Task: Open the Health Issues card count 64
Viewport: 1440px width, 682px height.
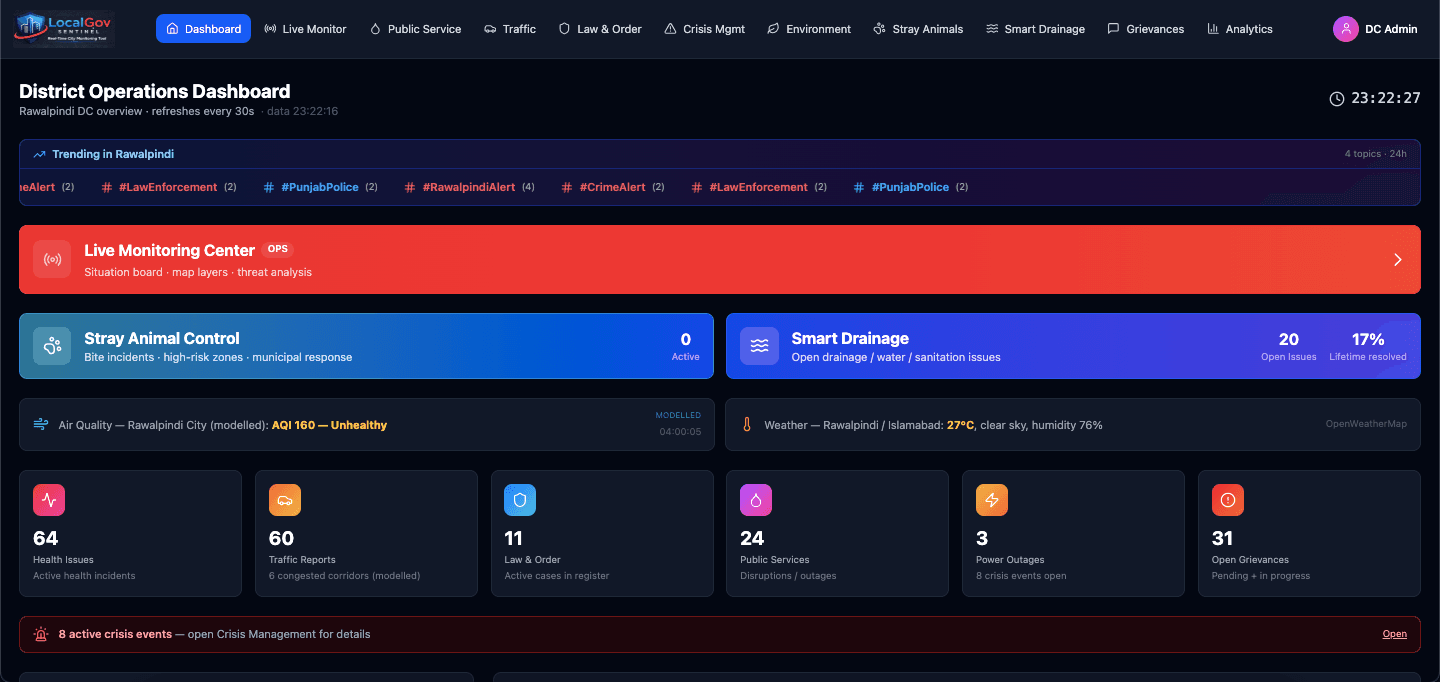Action: pos(46,538)
